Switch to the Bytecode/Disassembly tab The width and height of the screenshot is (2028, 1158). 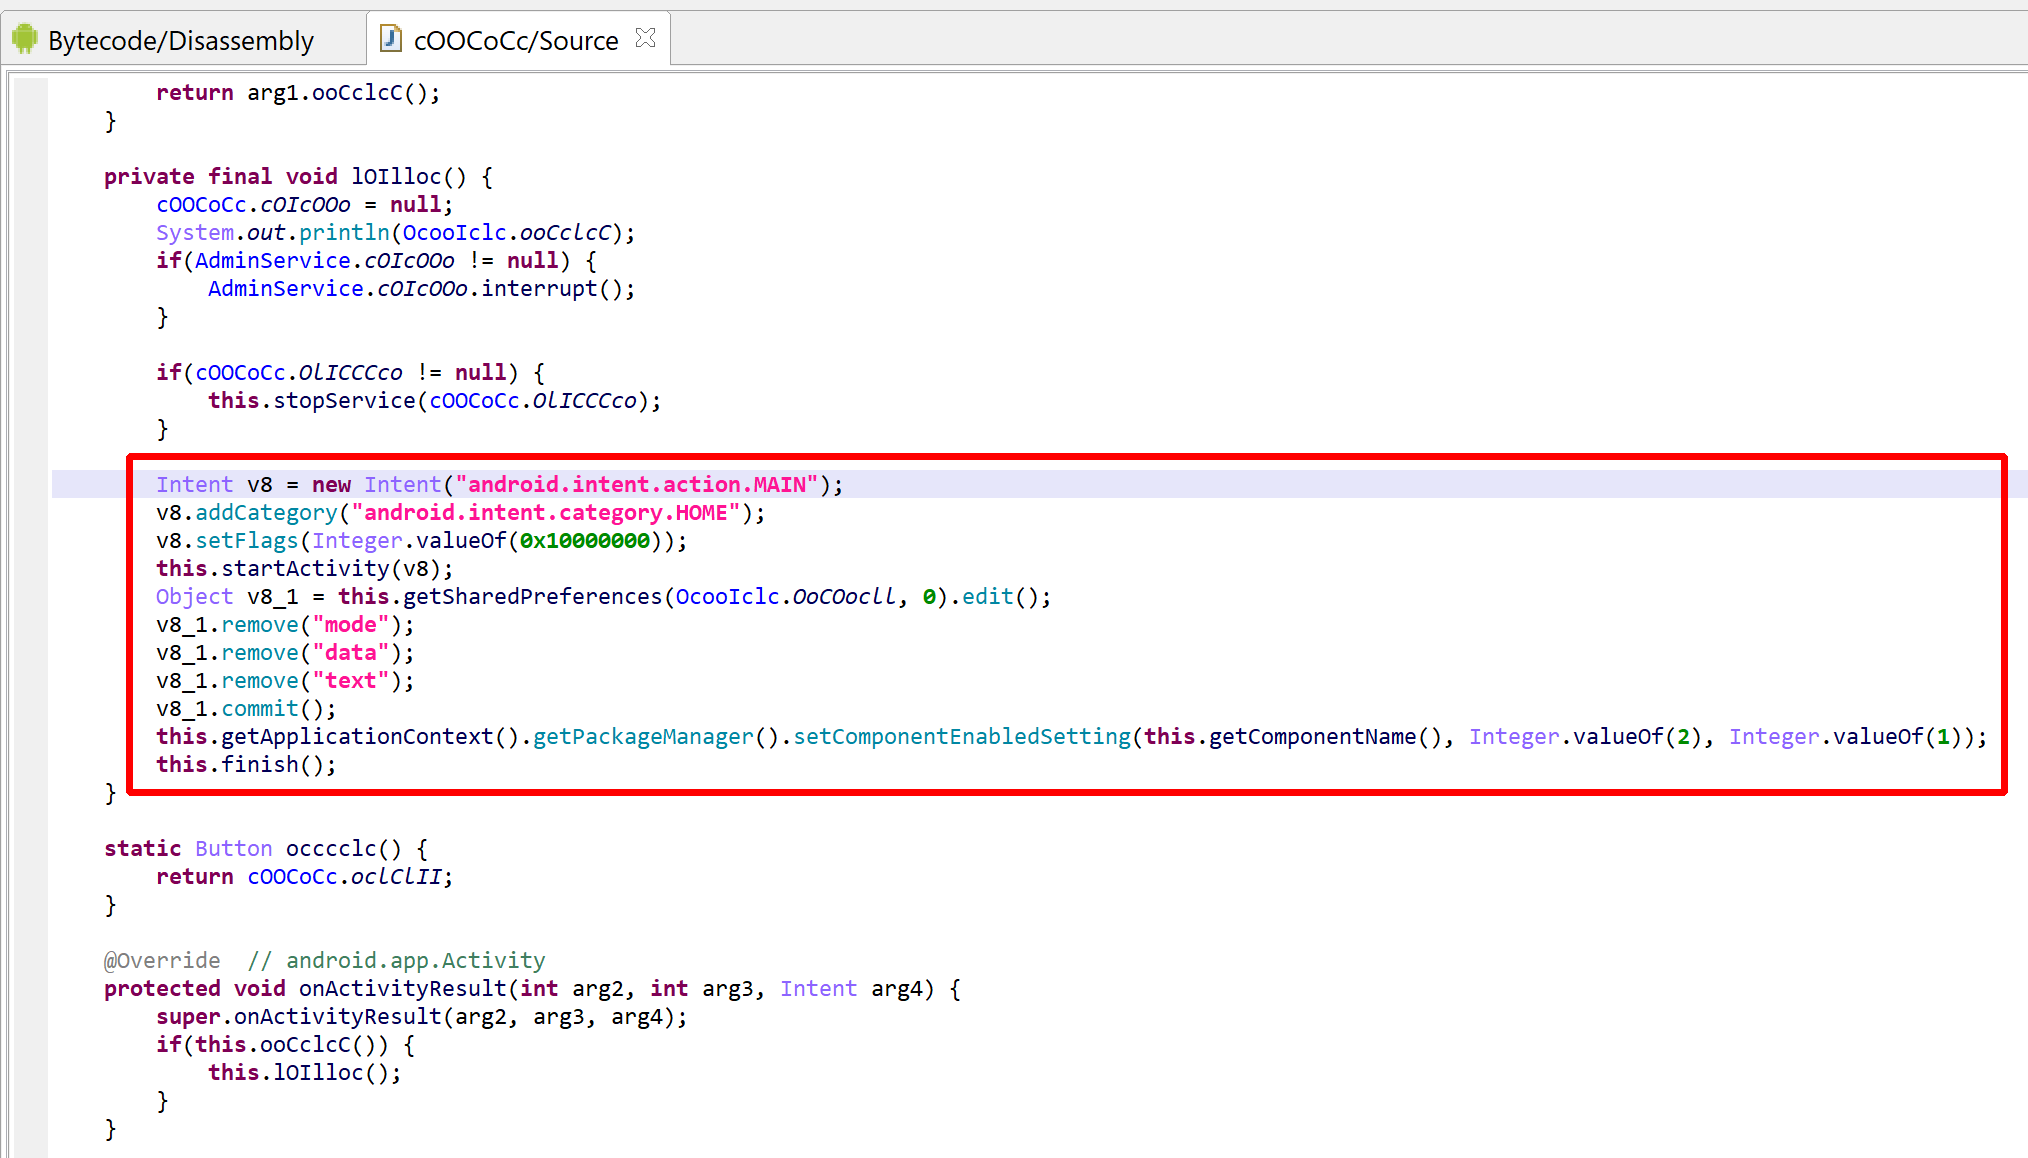180,40
